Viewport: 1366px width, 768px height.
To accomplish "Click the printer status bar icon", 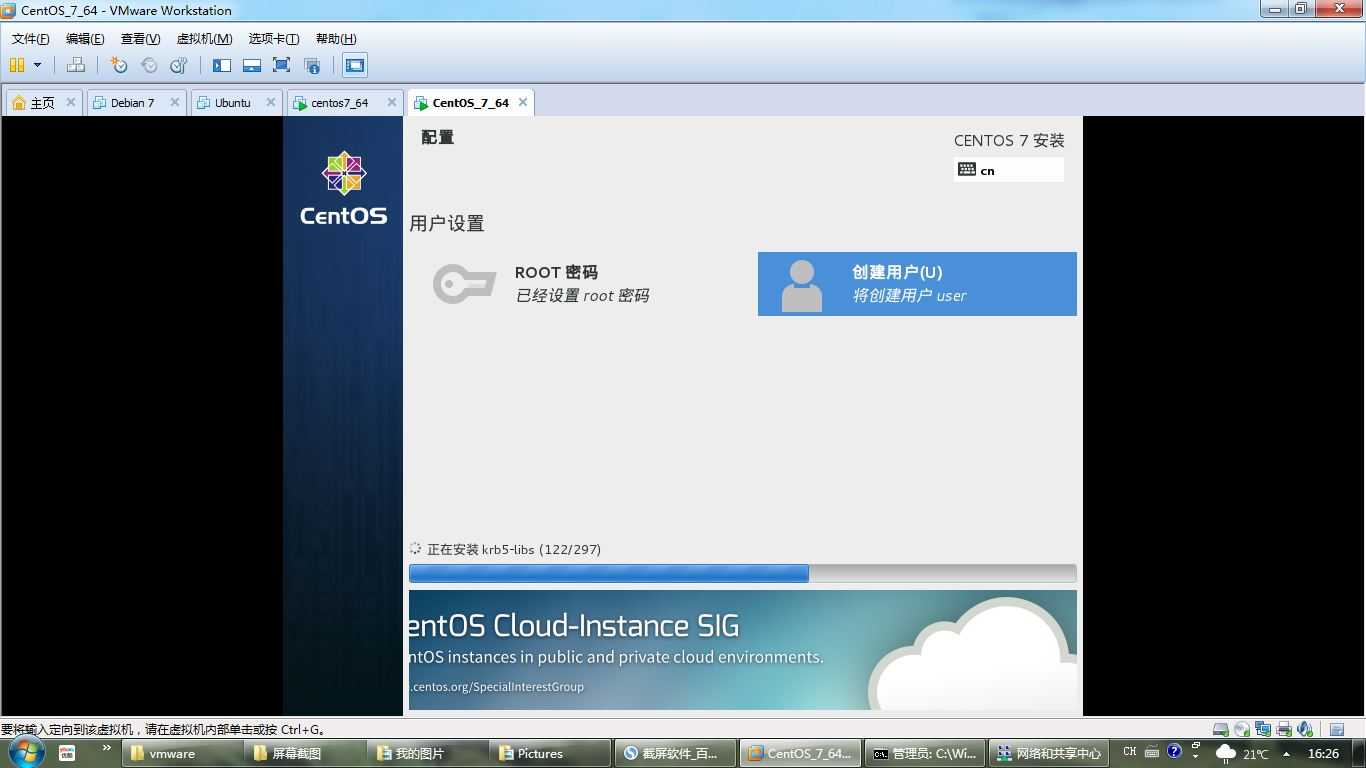I will pyautogui.click(x=1284, y=729).
